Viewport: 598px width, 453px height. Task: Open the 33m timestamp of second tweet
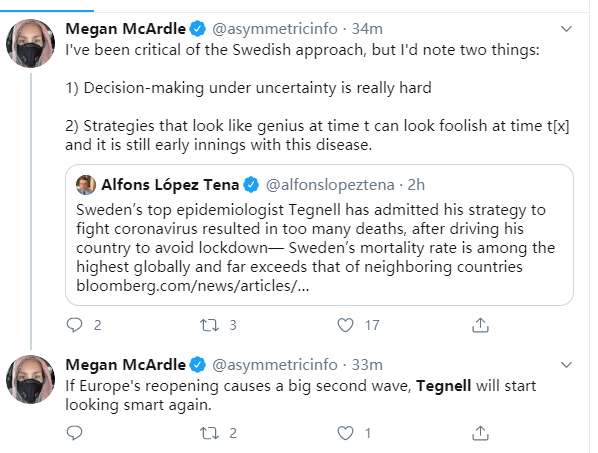click(x=367, y=365)
